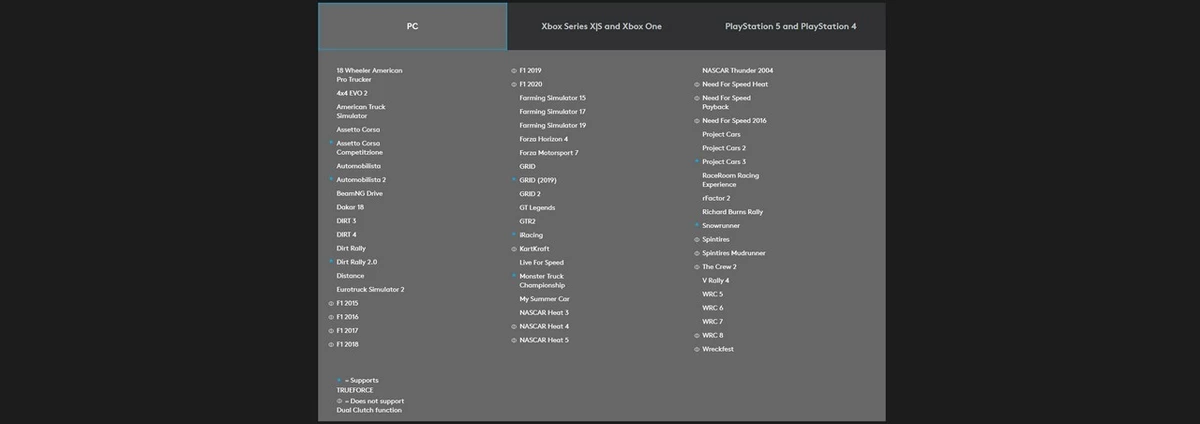Image resolution: width=1200 pixels, height=424 pixels.
Task: Click the V Rally 4 entry
Action: [x=715, y=281]
